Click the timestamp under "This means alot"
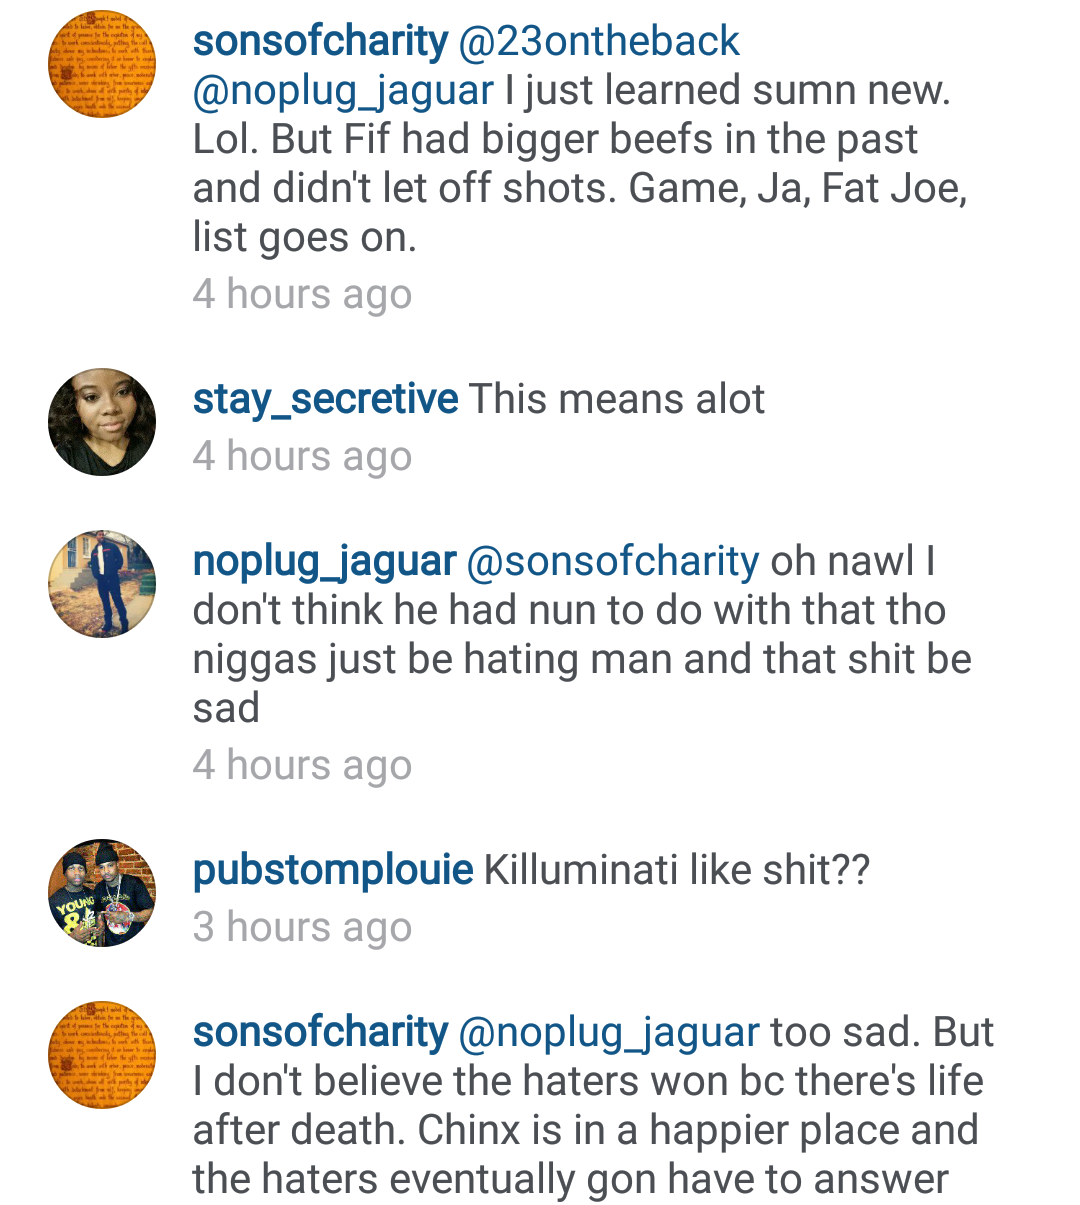The height and width of the screenshot is (1205, 1080). point(302,456)
